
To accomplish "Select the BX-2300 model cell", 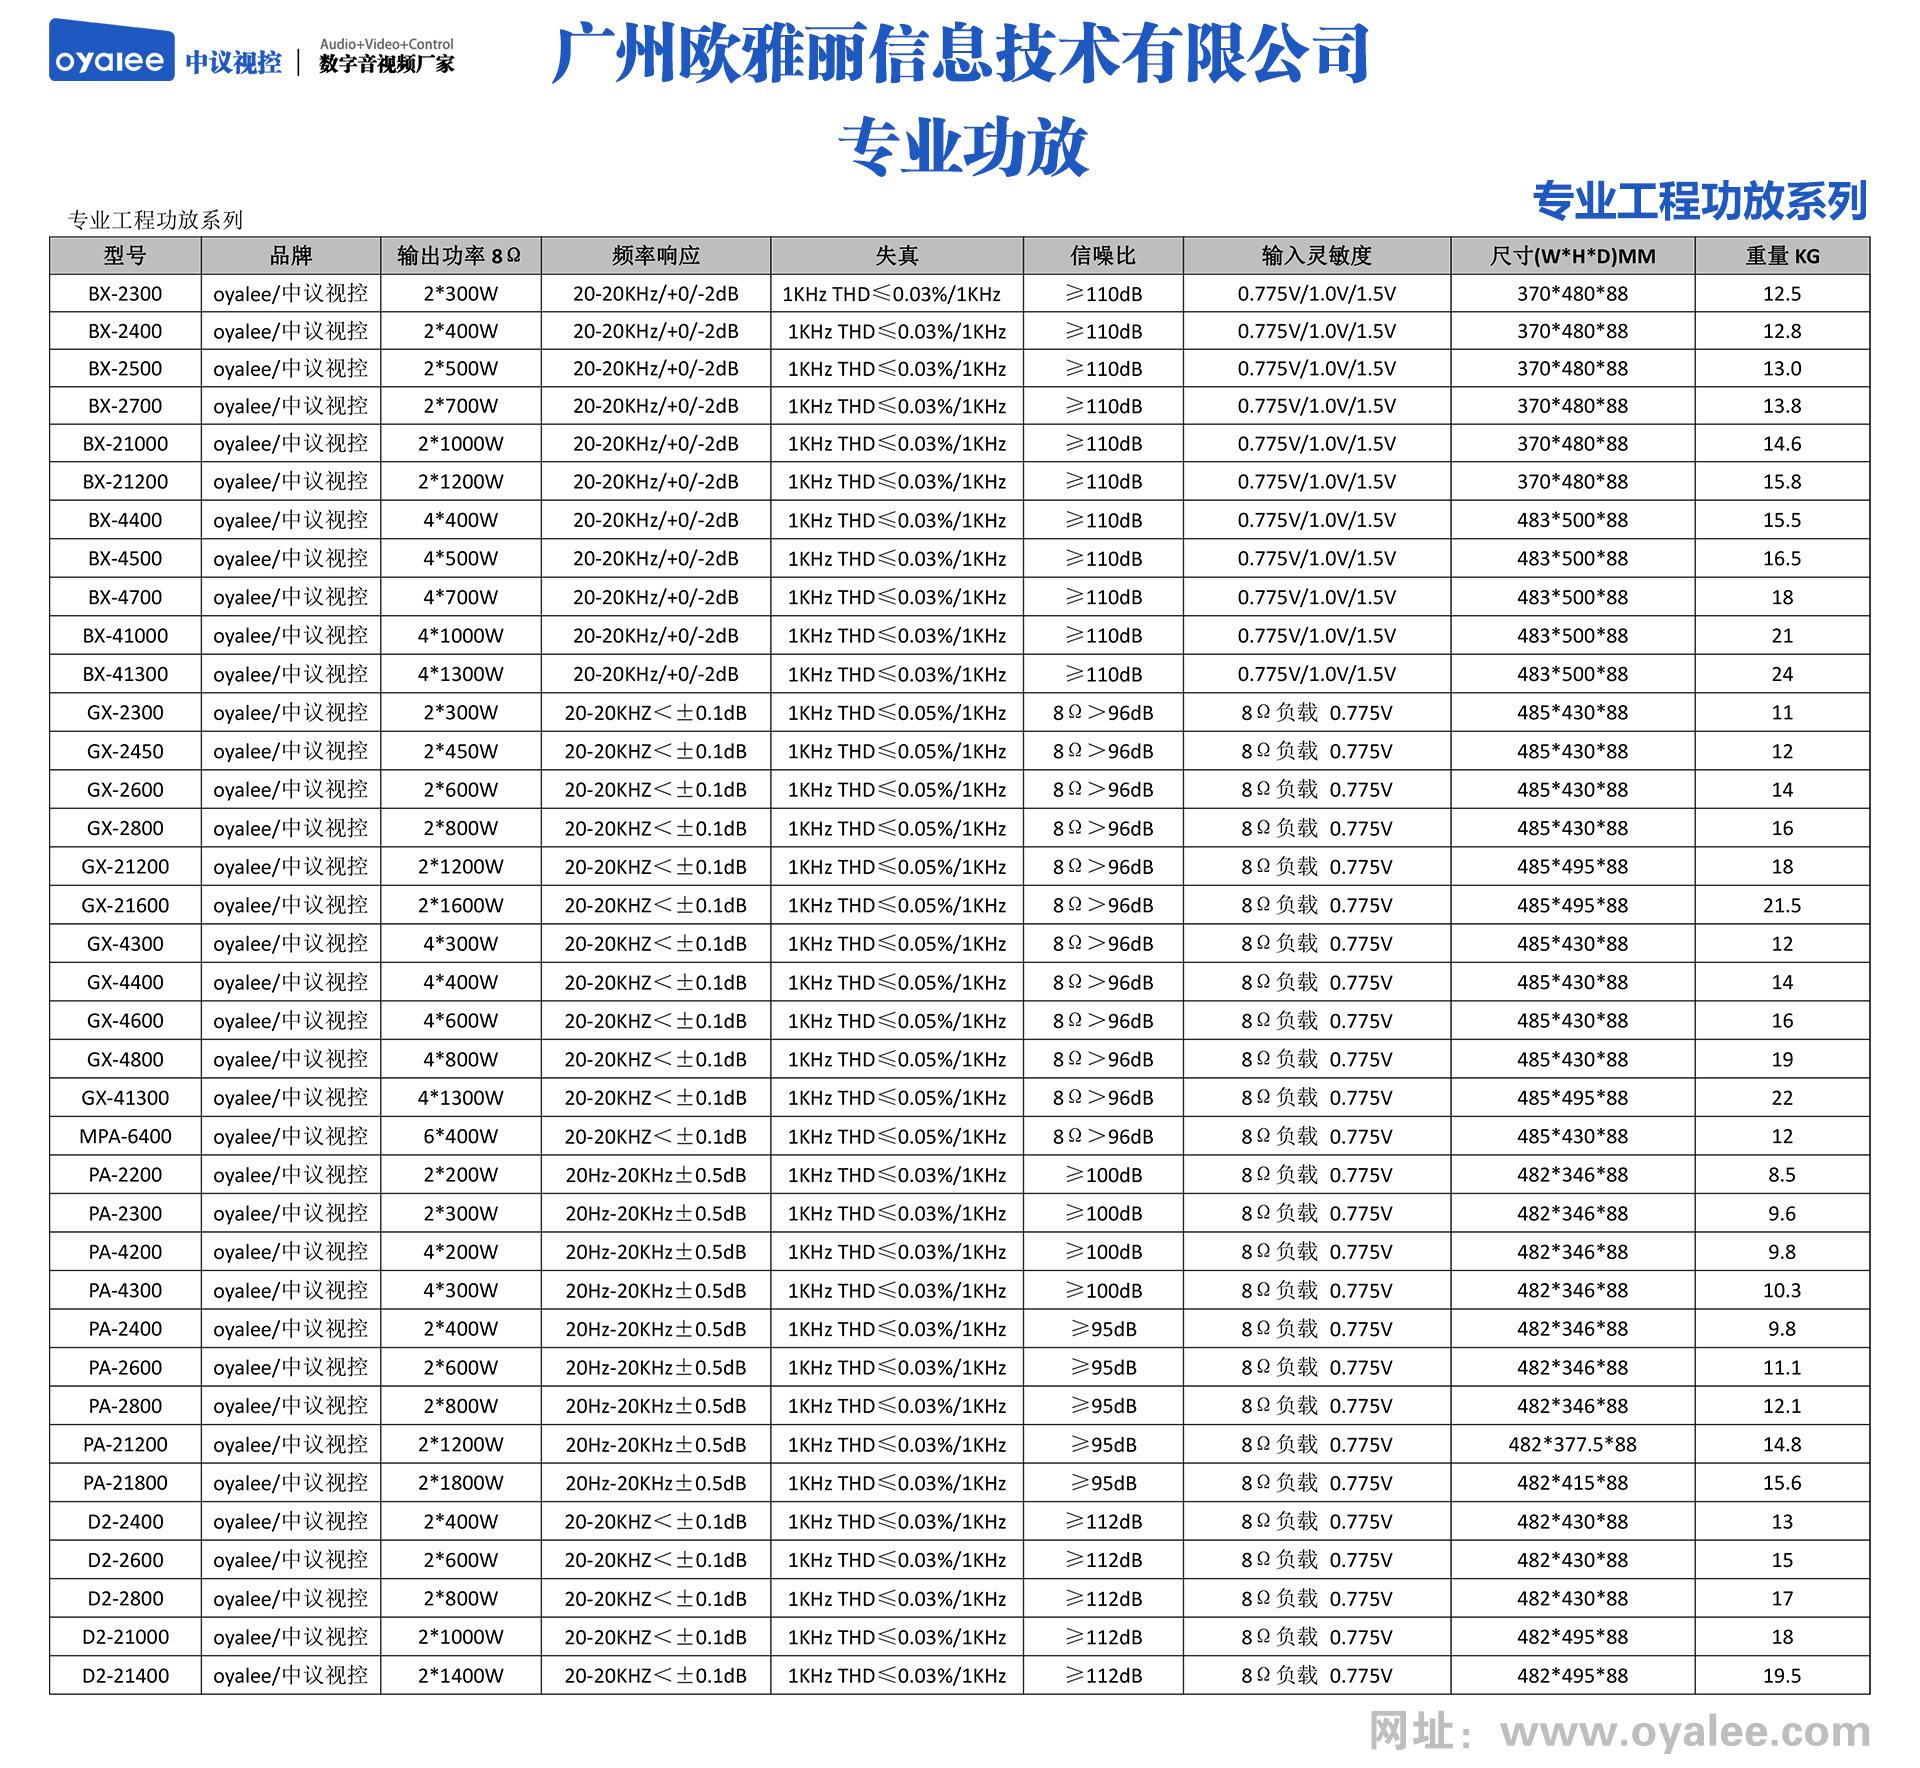I will (125, 294).
